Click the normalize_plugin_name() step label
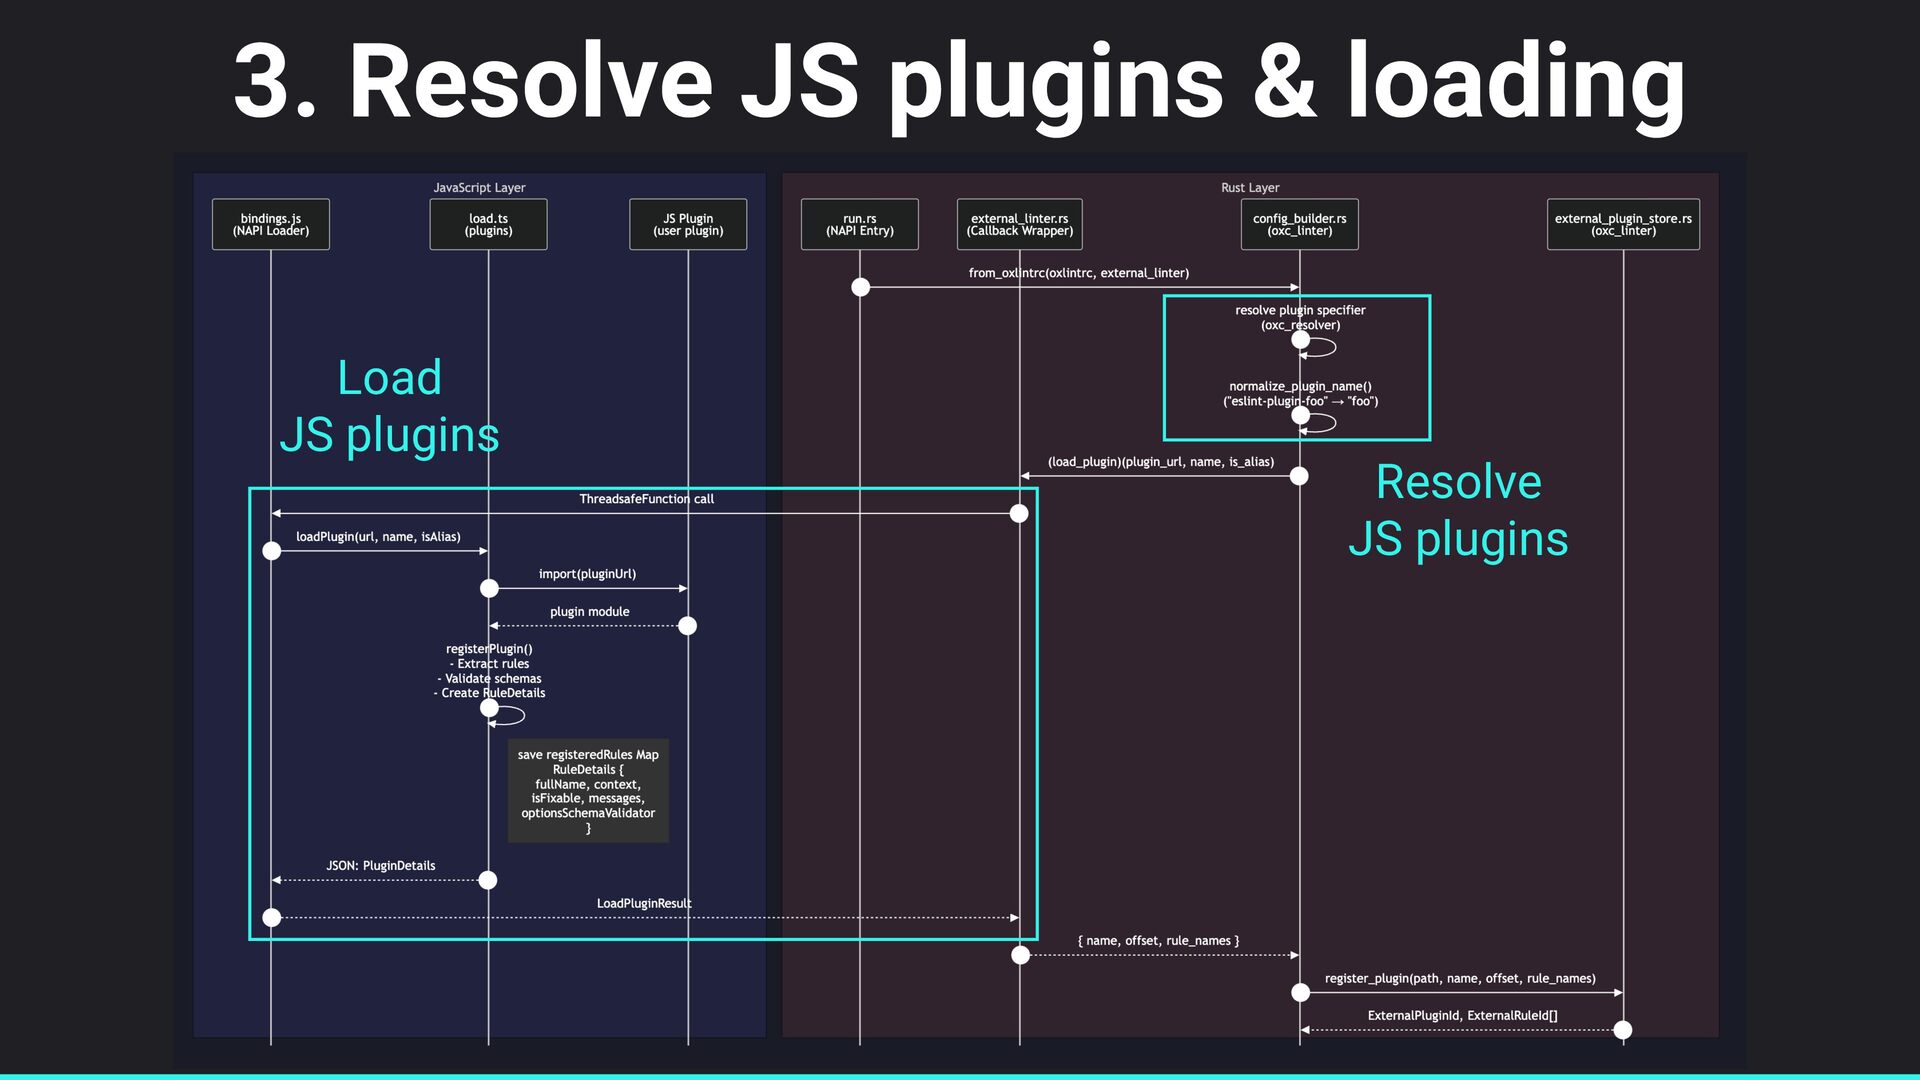The image size is (1920, 1080). tap(1300, 393)
